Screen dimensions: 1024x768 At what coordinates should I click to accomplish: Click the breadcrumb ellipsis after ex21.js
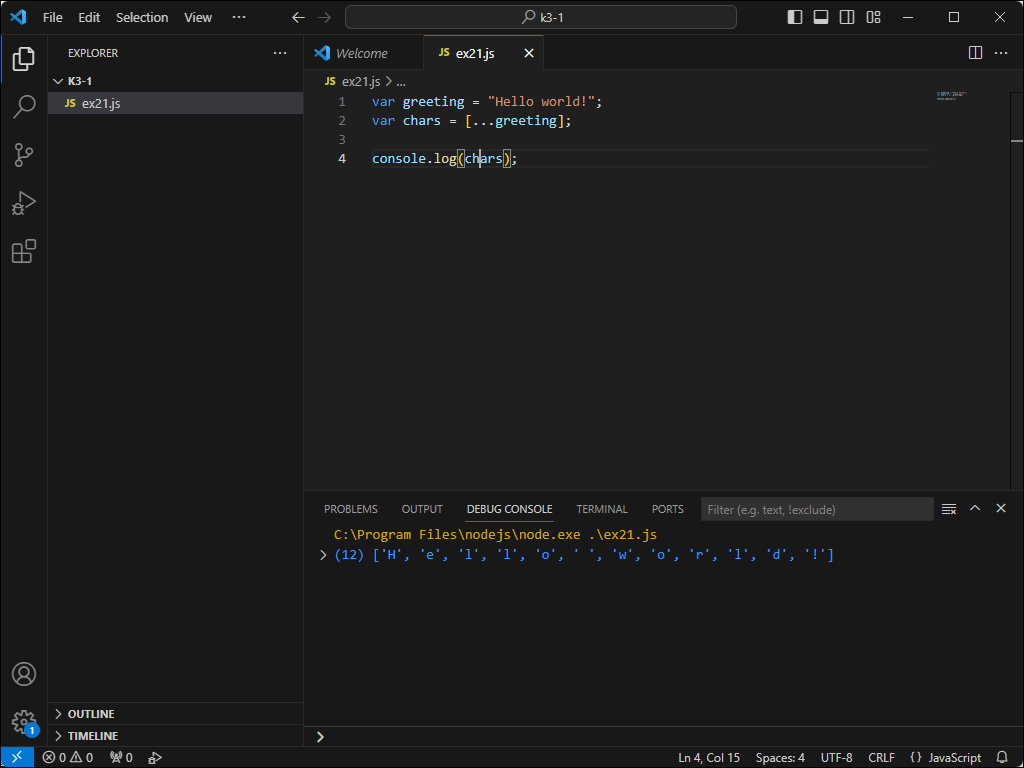401,82
